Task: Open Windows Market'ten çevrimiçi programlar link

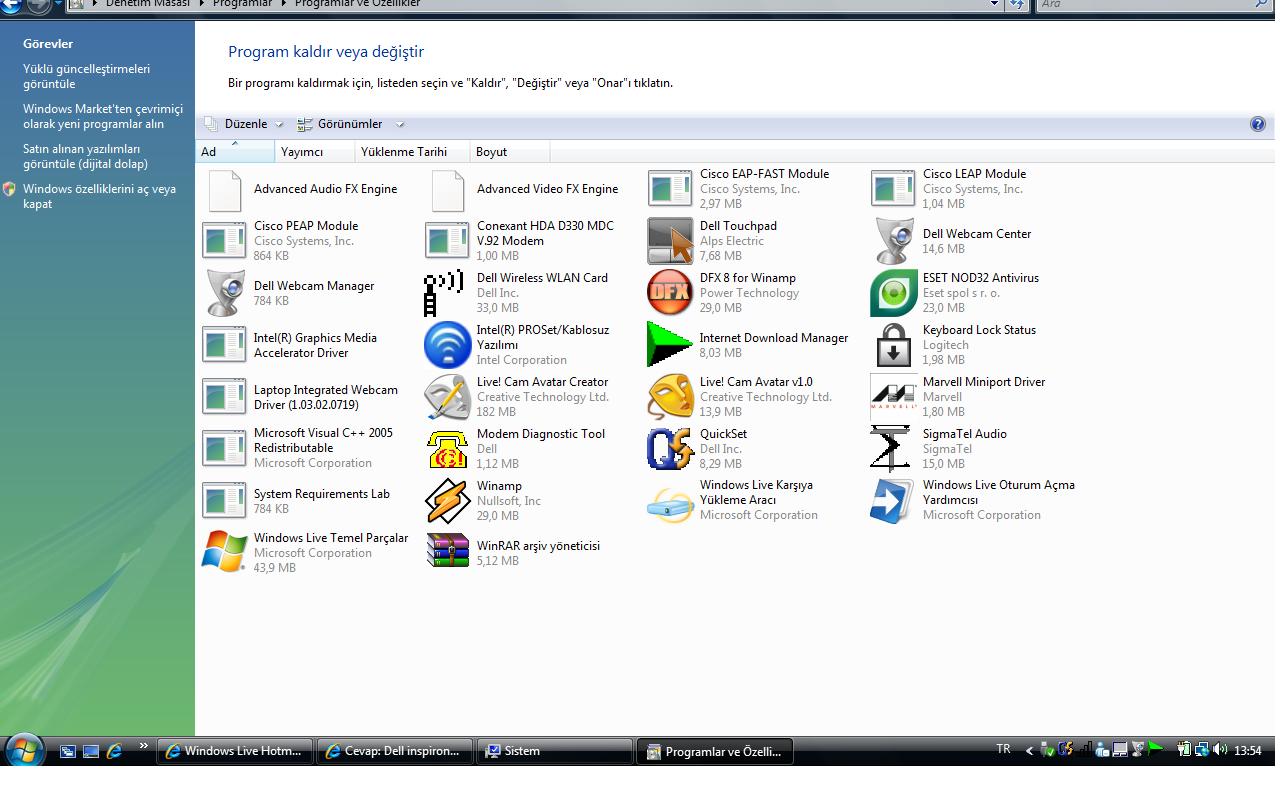Action: [x=103, y=117]
